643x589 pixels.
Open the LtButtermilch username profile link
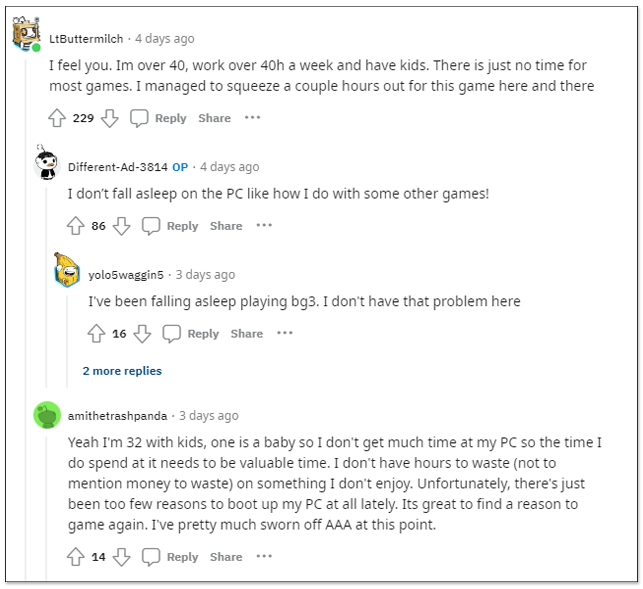coord(86,39)
